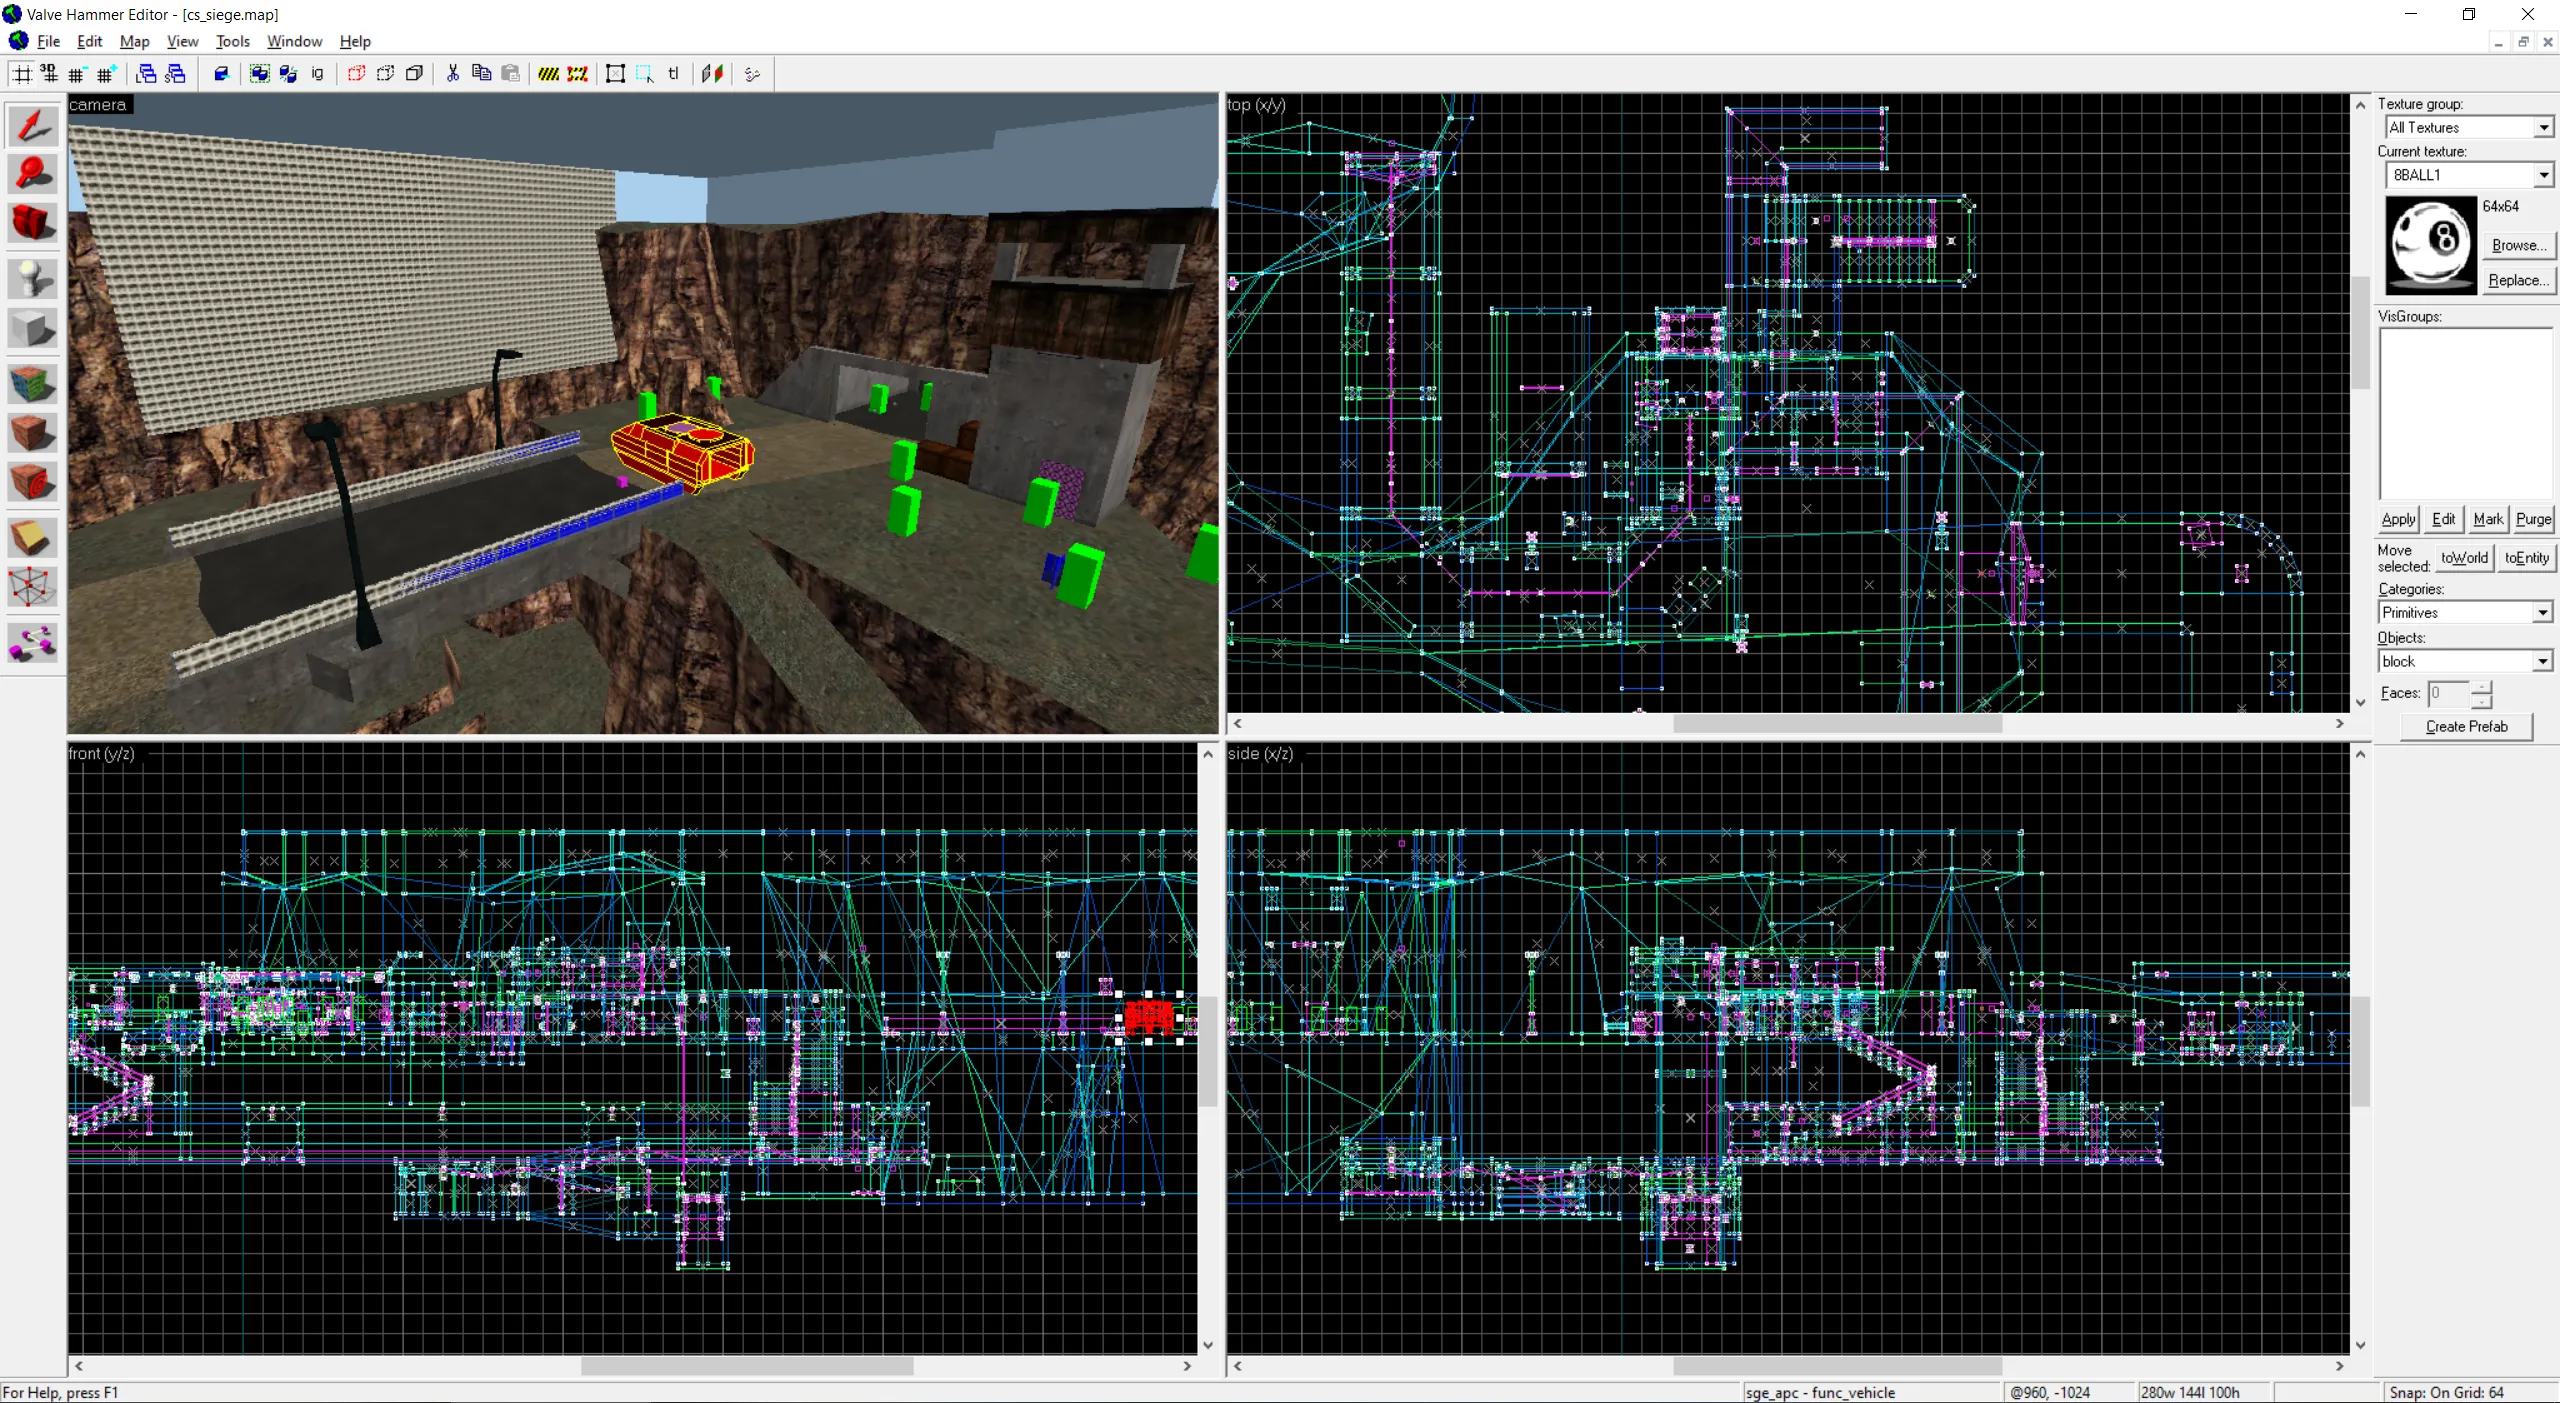Select the Path tool

tap(32, 643)
